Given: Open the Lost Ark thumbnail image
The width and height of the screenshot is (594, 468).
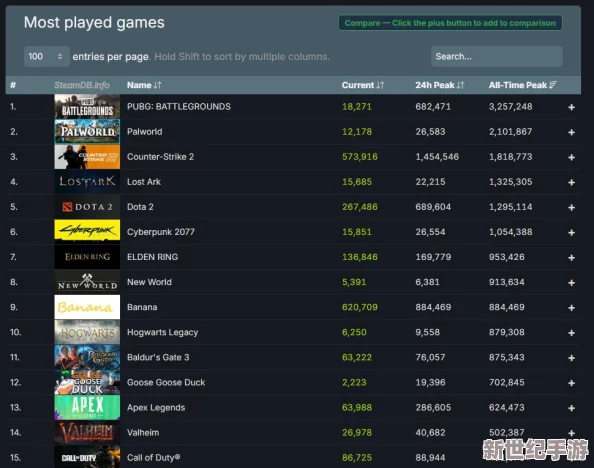Looking at the screenshot, I should (x=87, y=182).
